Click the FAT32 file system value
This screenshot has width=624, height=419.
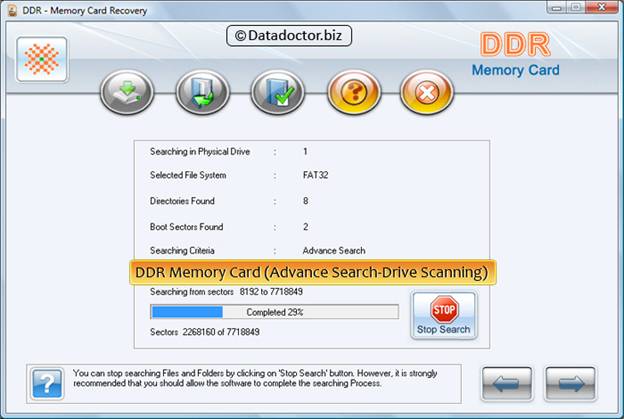(x=316, y=175)
